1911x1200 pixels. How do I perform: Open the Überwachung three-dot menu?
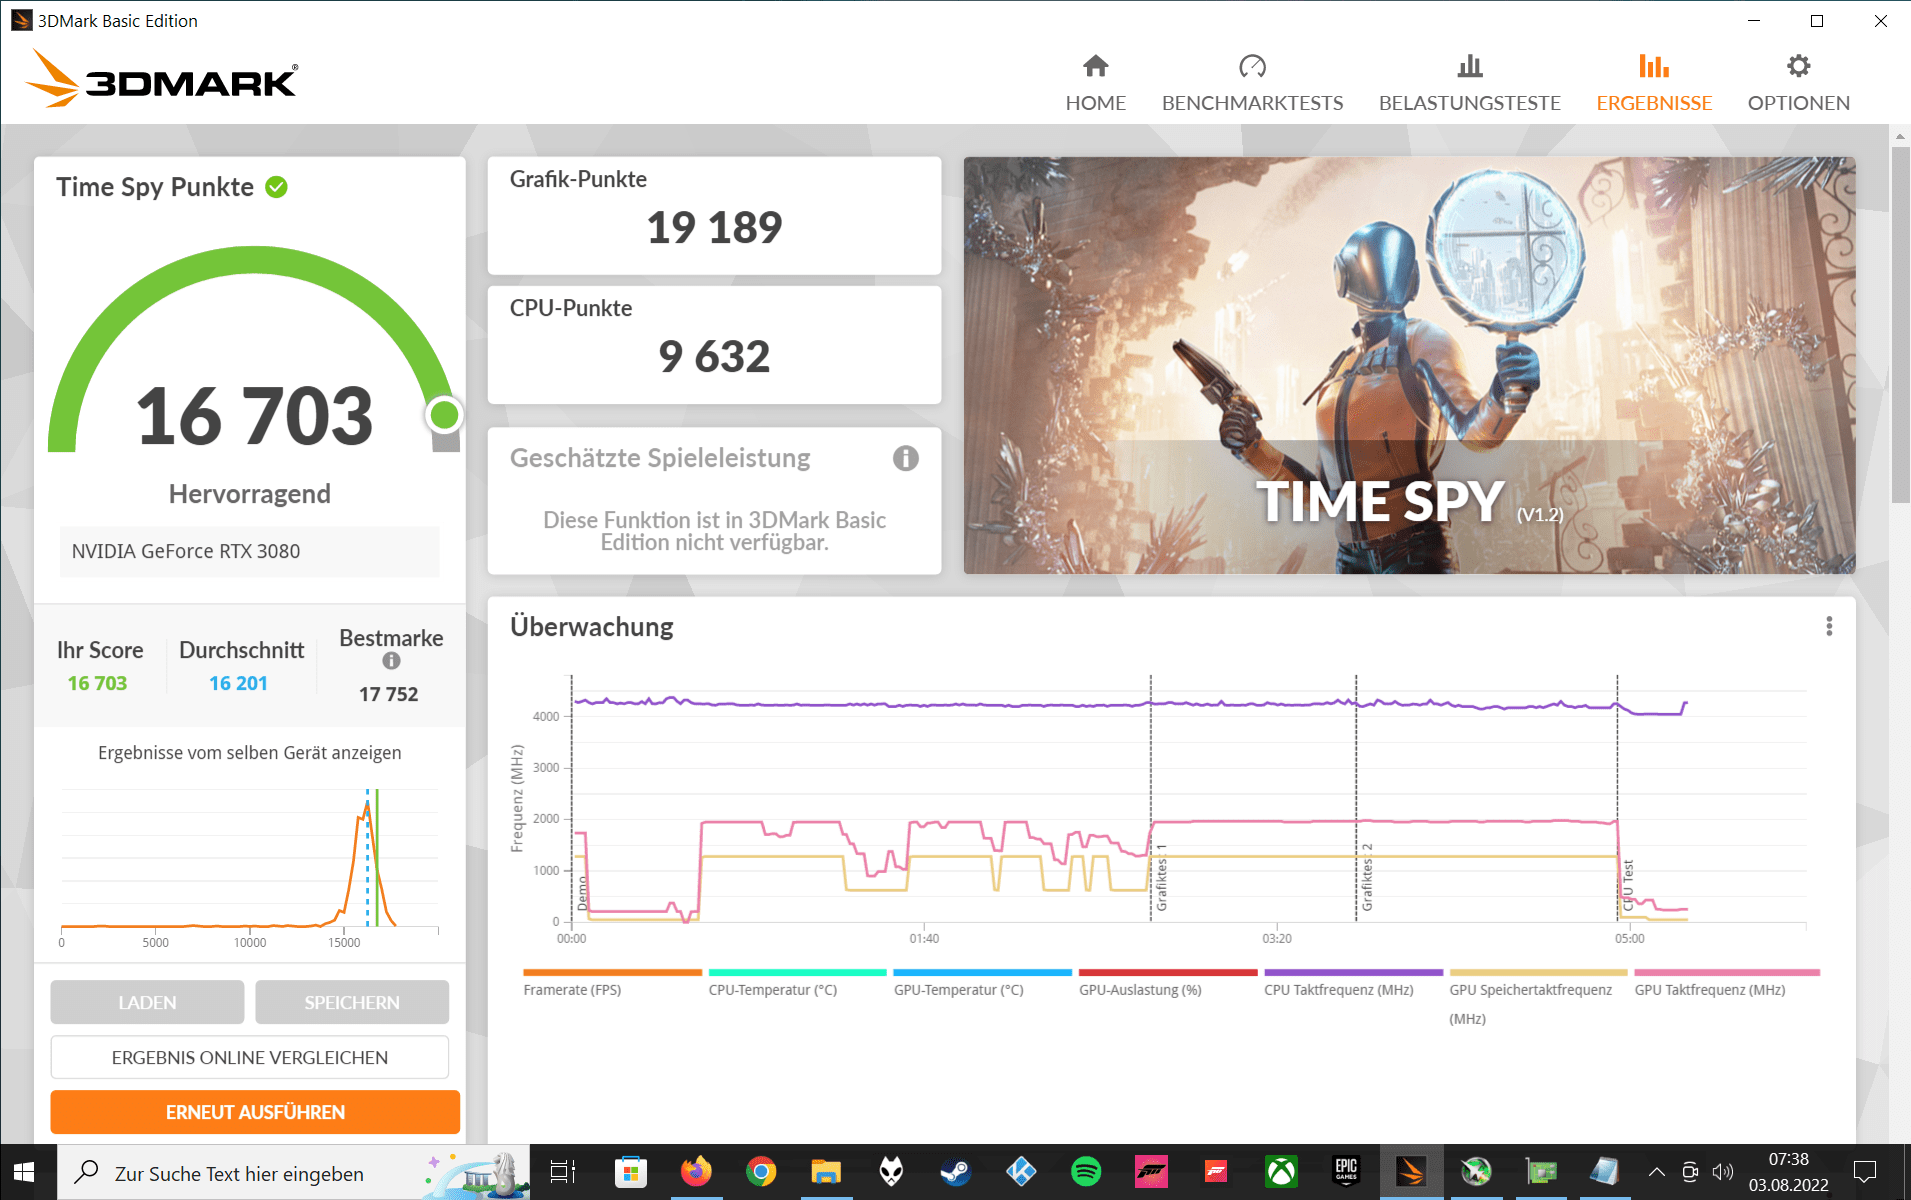(1829, 626)
